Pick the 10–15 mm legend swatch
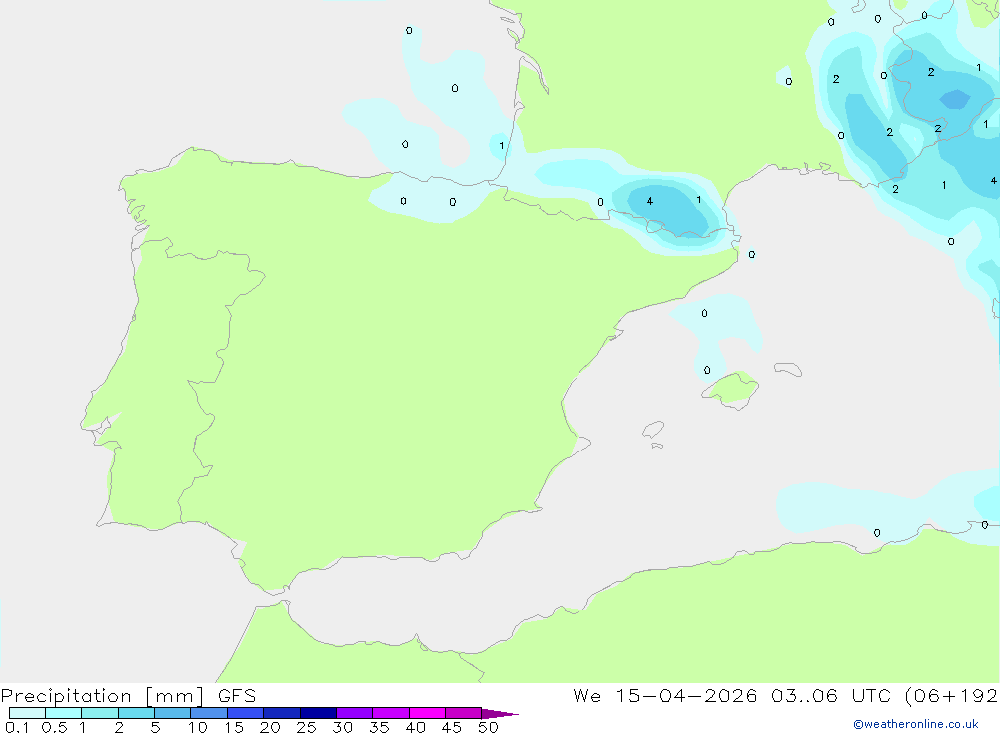Image resolution: width=1000 pixels, height=733 pixels. tap(209, 713)
